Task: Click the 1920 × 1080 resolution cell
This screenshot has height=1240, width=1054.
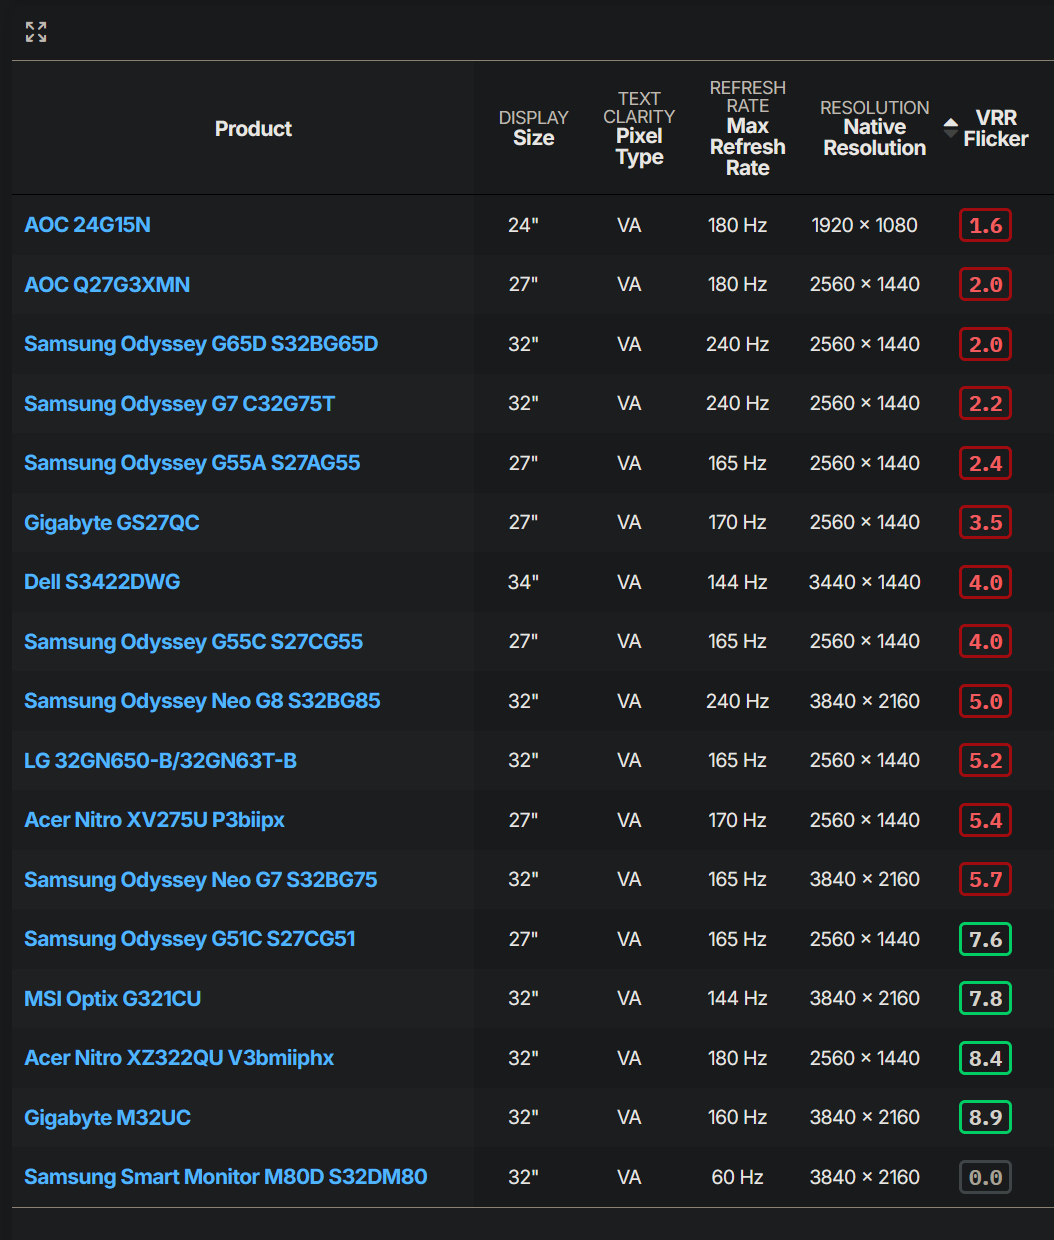Action: tap(864, 225)
